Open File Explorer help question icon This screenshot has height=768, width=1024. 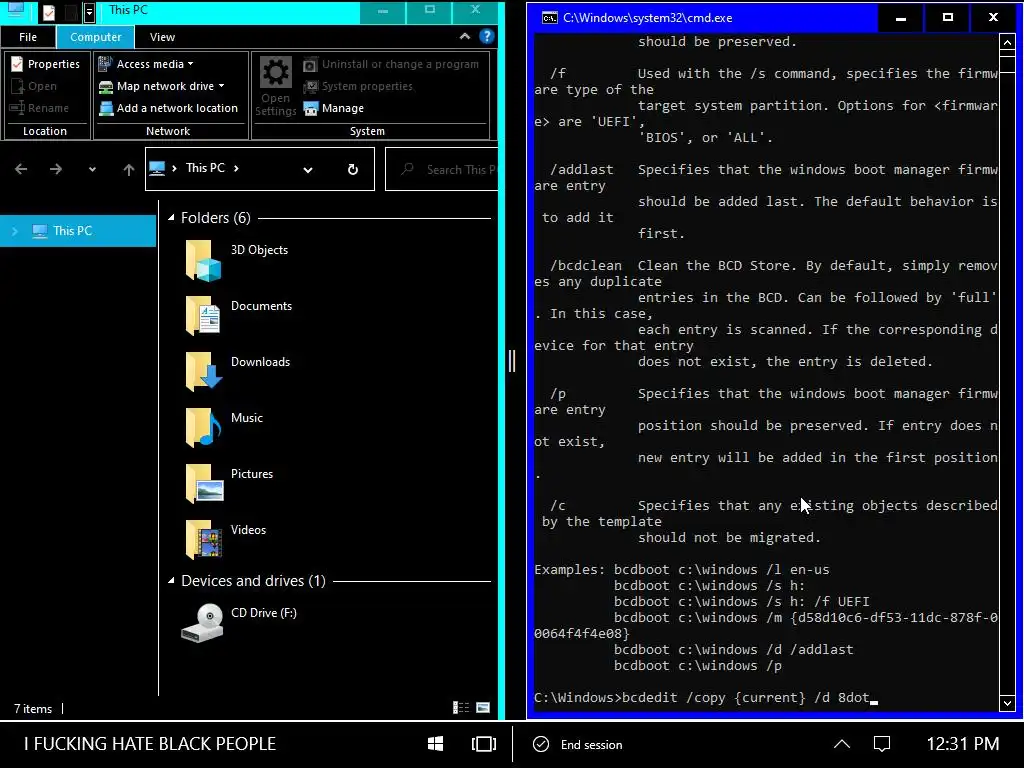click(x=487, y=37)
